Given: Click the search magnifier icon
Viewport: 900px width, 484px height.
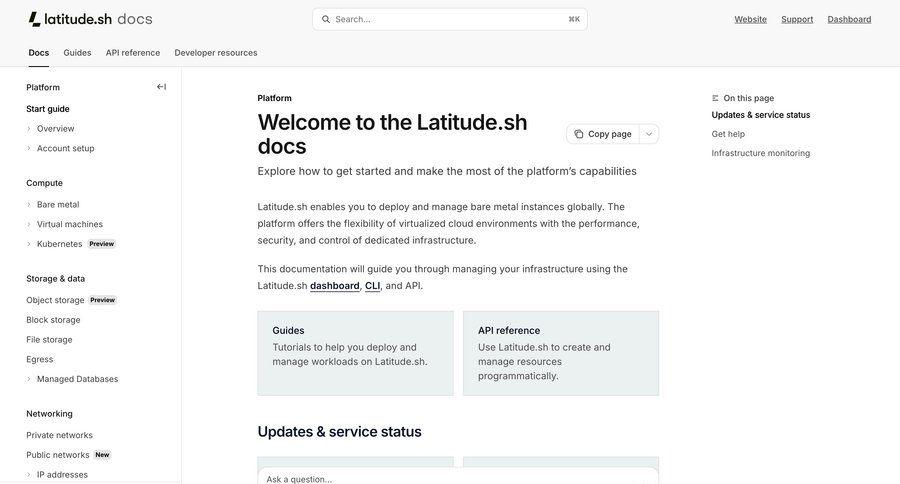Looking at the screenshot, I should tap(325, 19).
